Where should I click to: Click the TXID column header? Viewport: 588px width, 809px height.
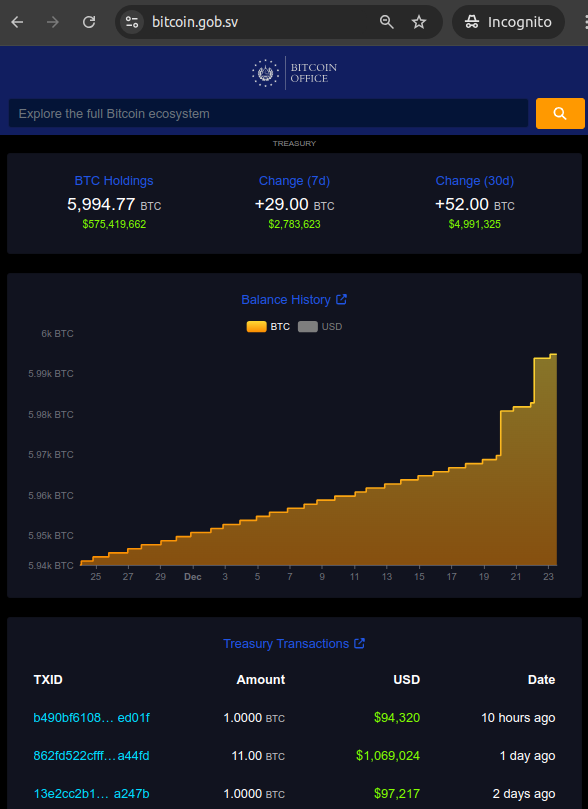pyautogui.click(x=48, y=679)
